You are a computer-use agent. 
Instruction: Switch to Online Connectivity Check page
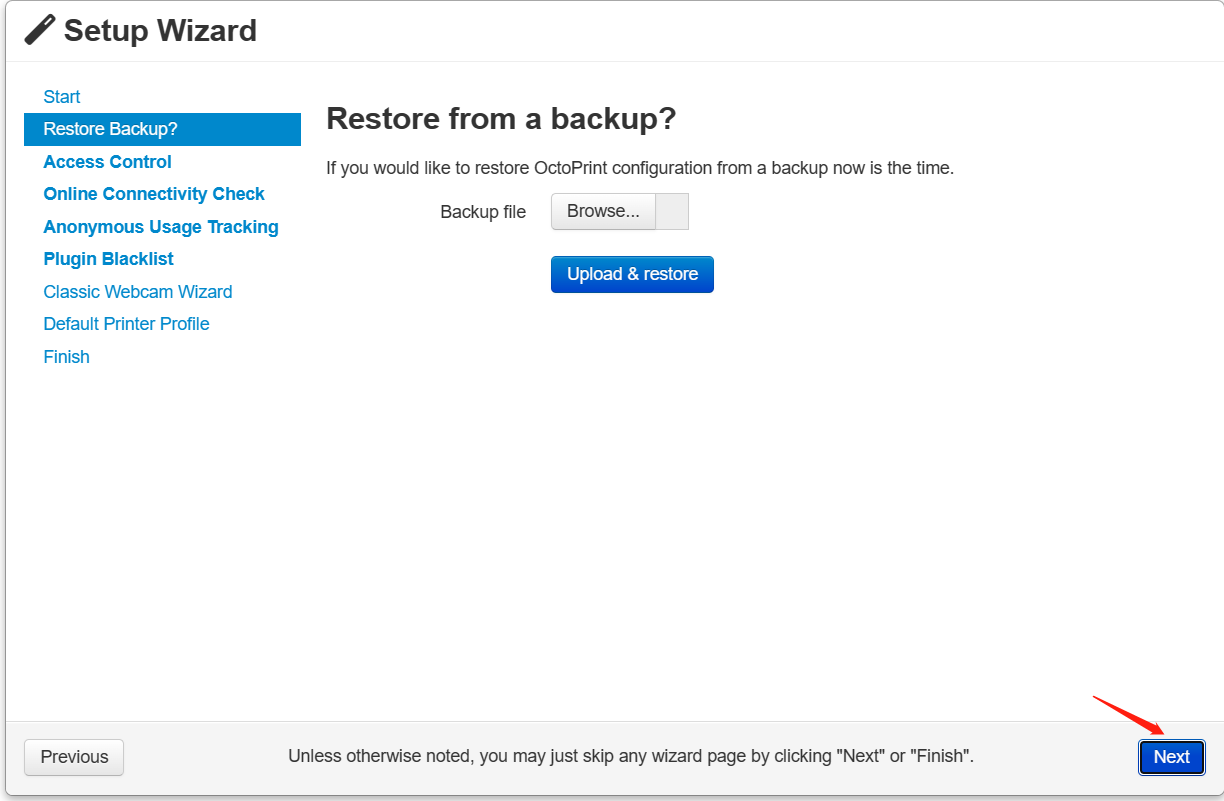tap(154, 194)
